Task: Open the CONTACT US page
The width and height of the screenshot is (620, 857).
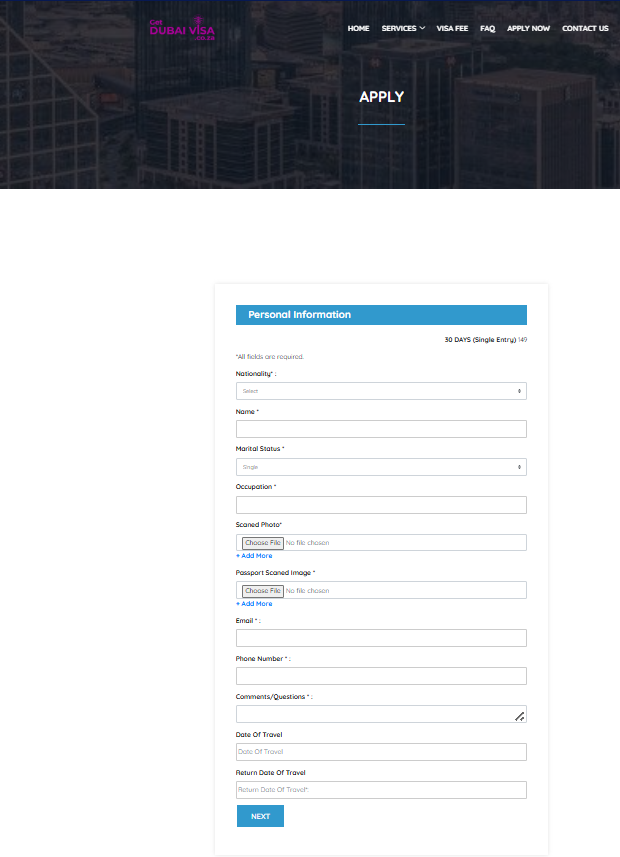Action: tap(585, 29)
